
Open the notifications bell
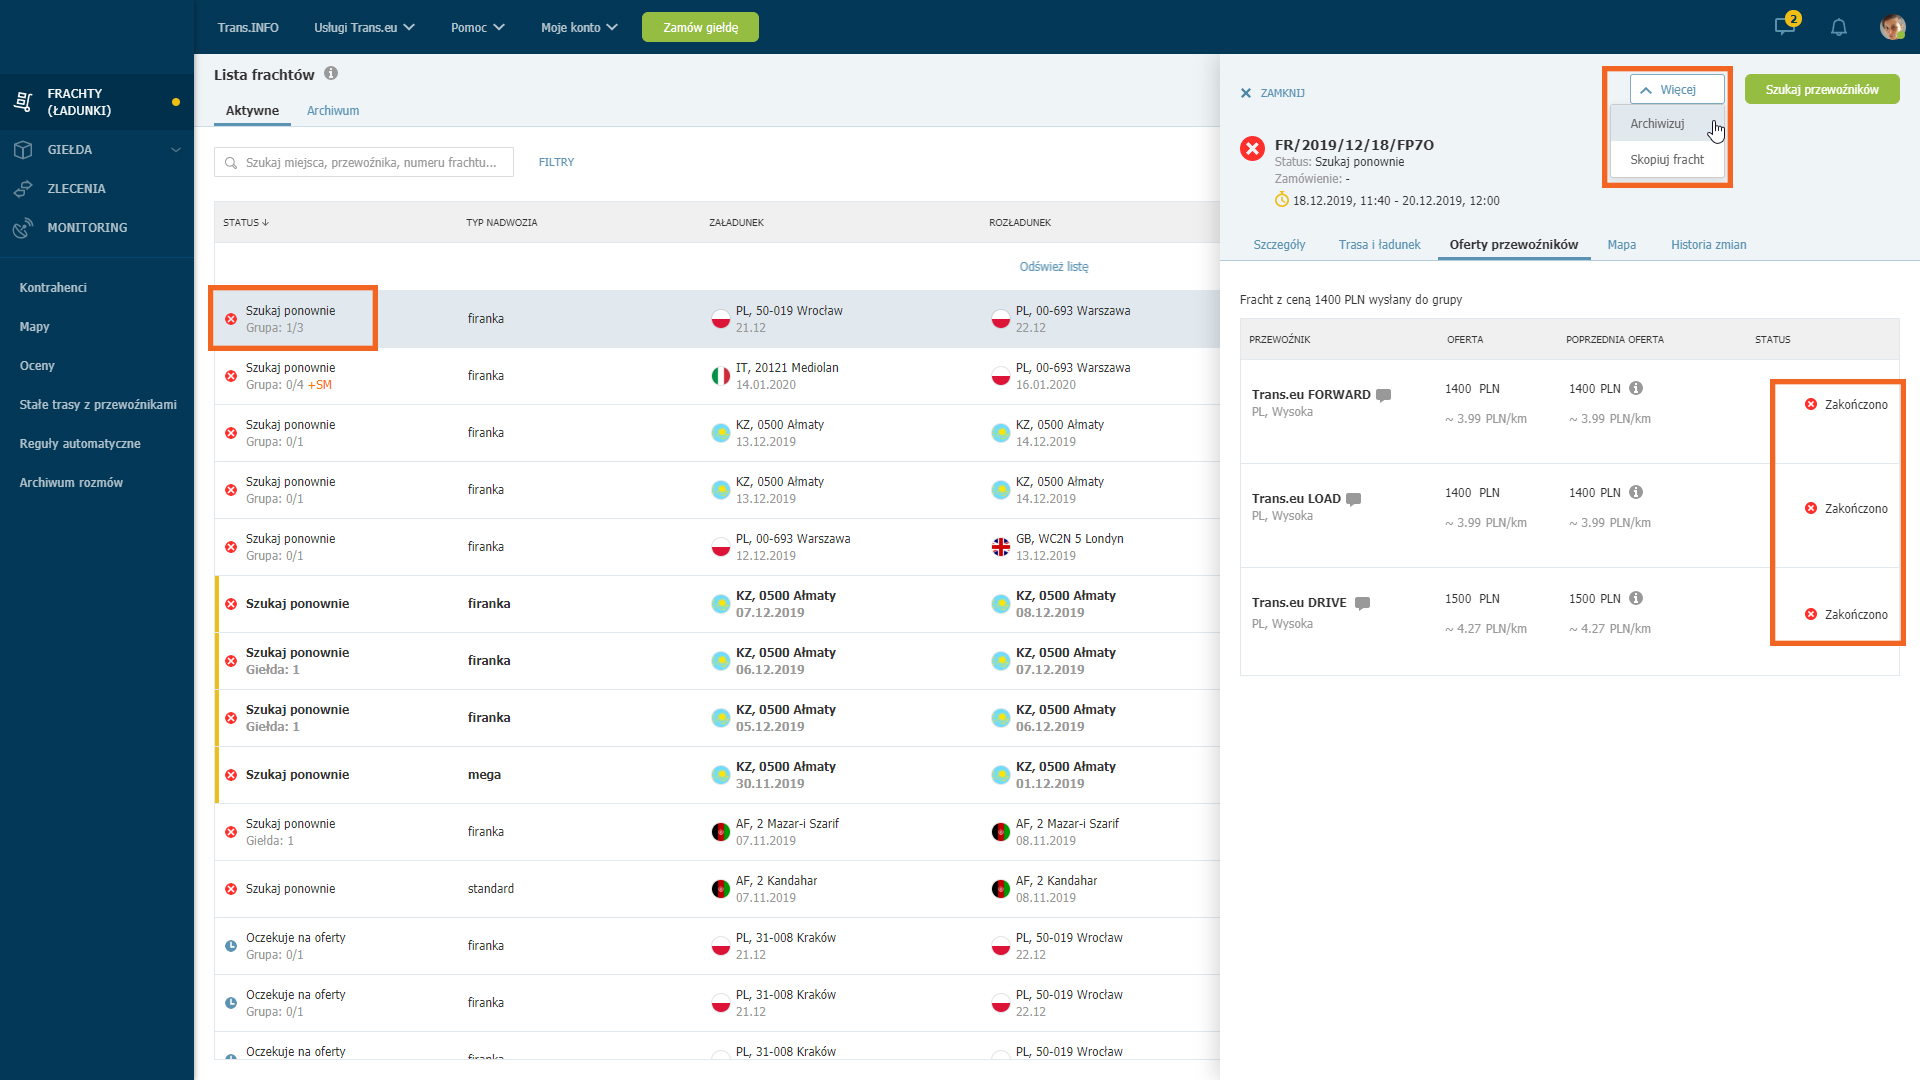(1839, 27)
